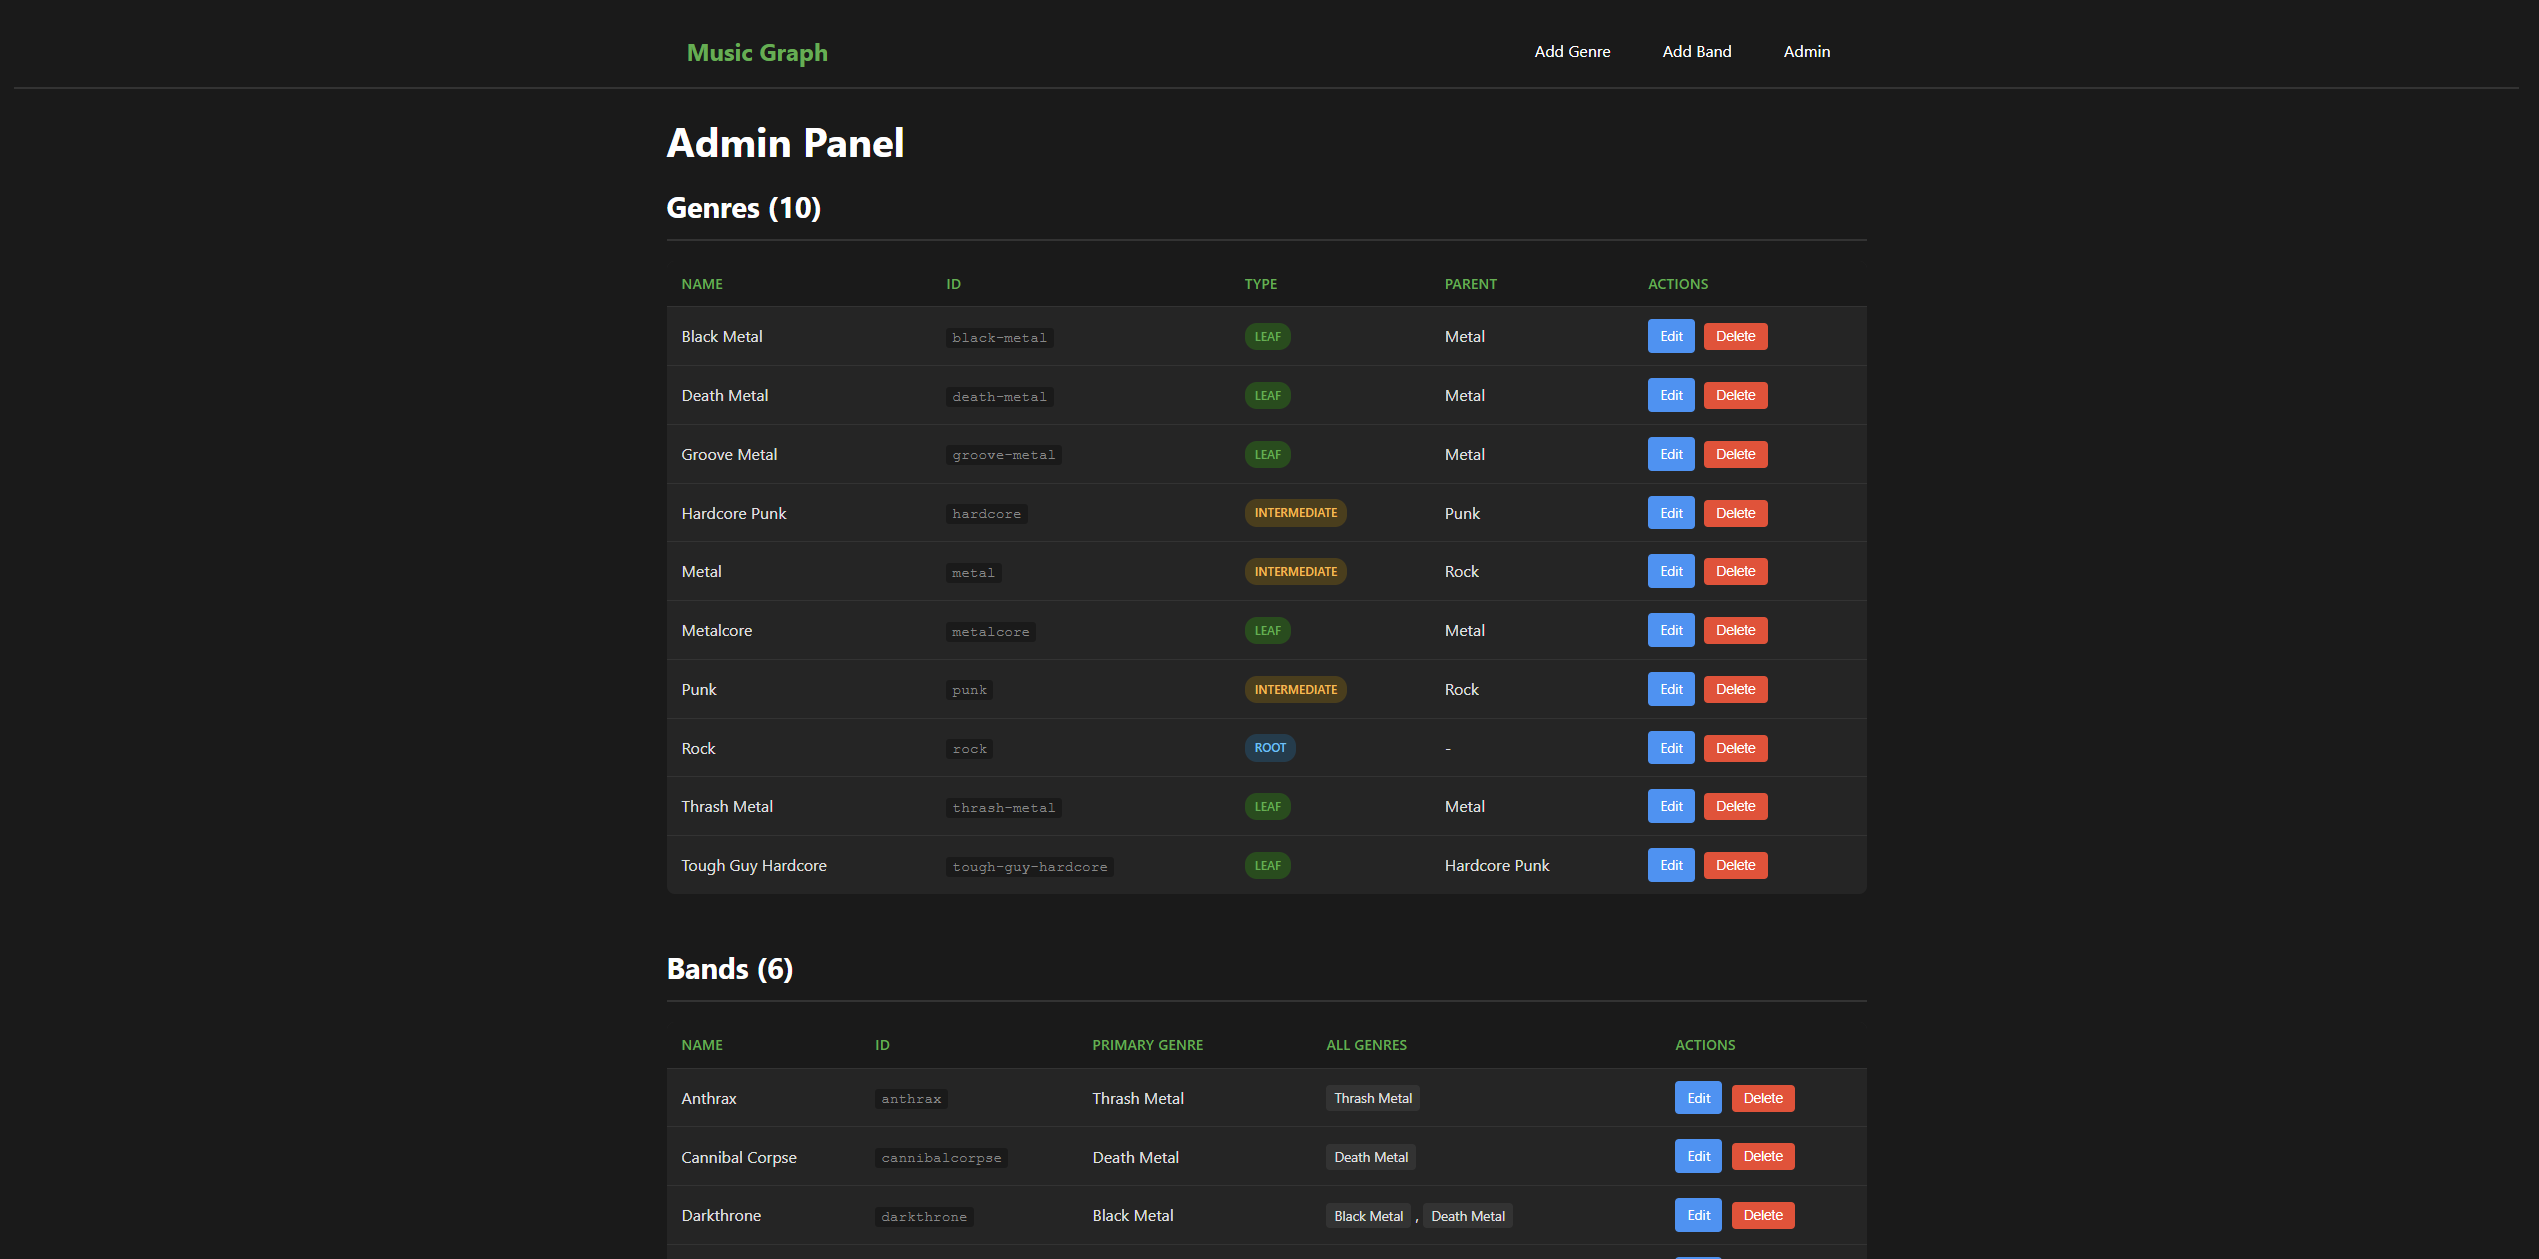Edit the Punk genre
The height and width of the screenshot is (1259, 2539).
pos(1670,689)
